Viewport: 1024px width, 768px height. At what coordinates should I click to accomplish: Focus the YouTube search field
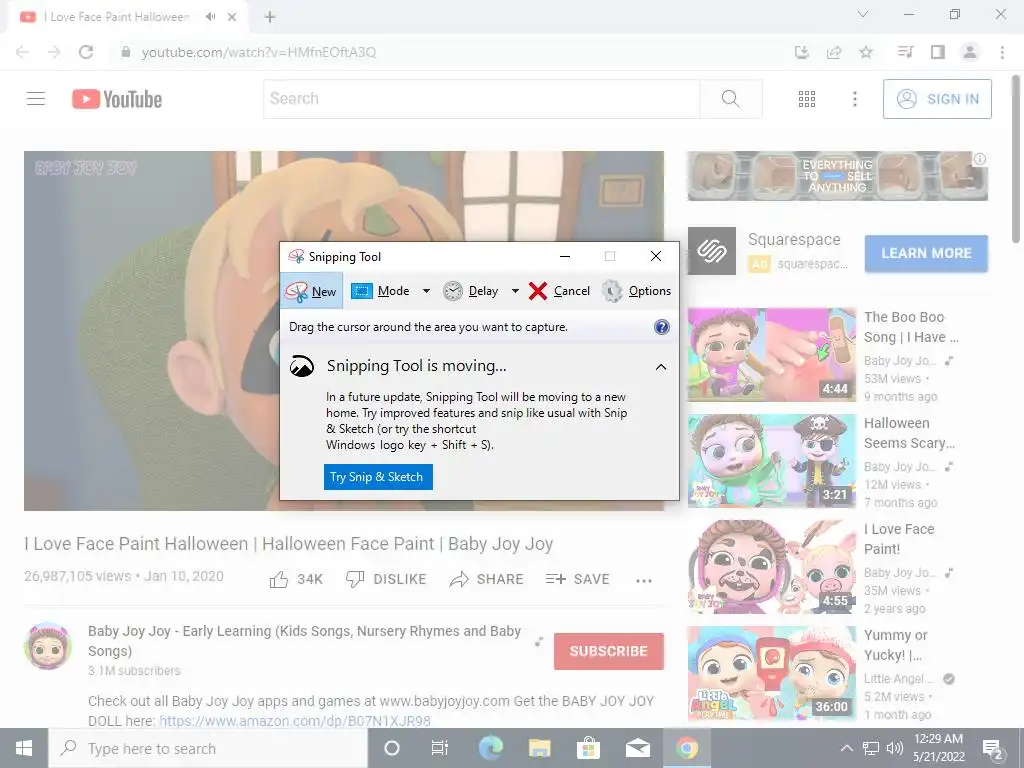pyautogui.click(x=481, y=99)
